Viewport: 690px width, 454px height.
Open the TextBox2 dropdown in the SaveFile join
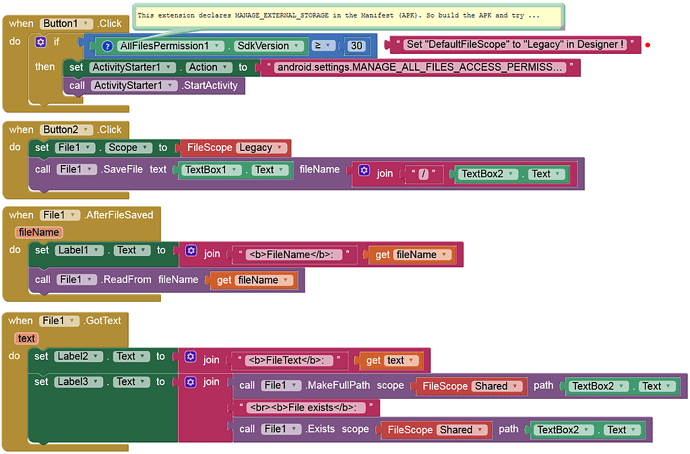[488, 174]
